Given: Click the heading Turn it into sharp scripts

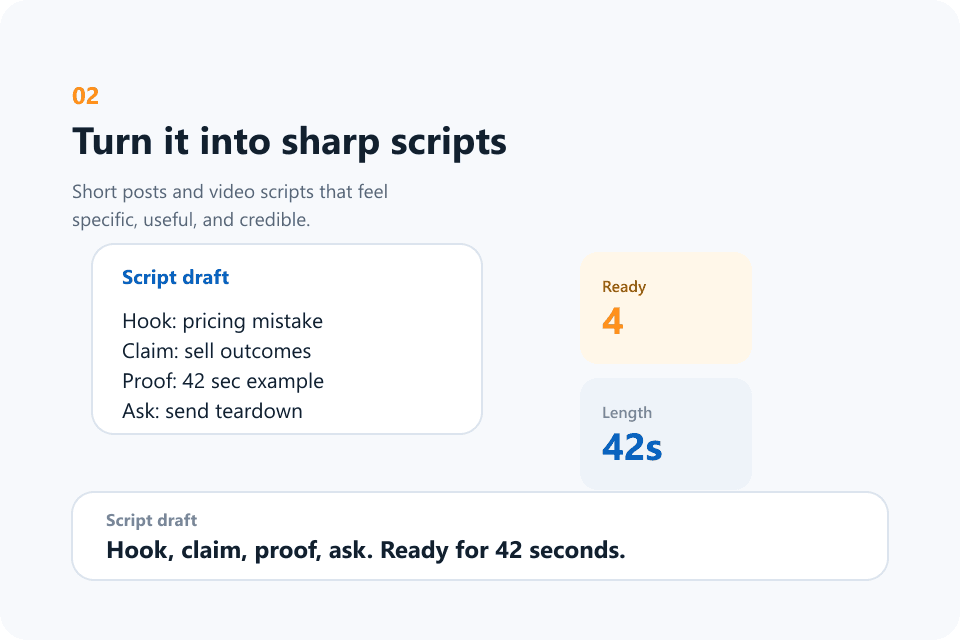Looking at the screenshot, I should tap(290, 142).
